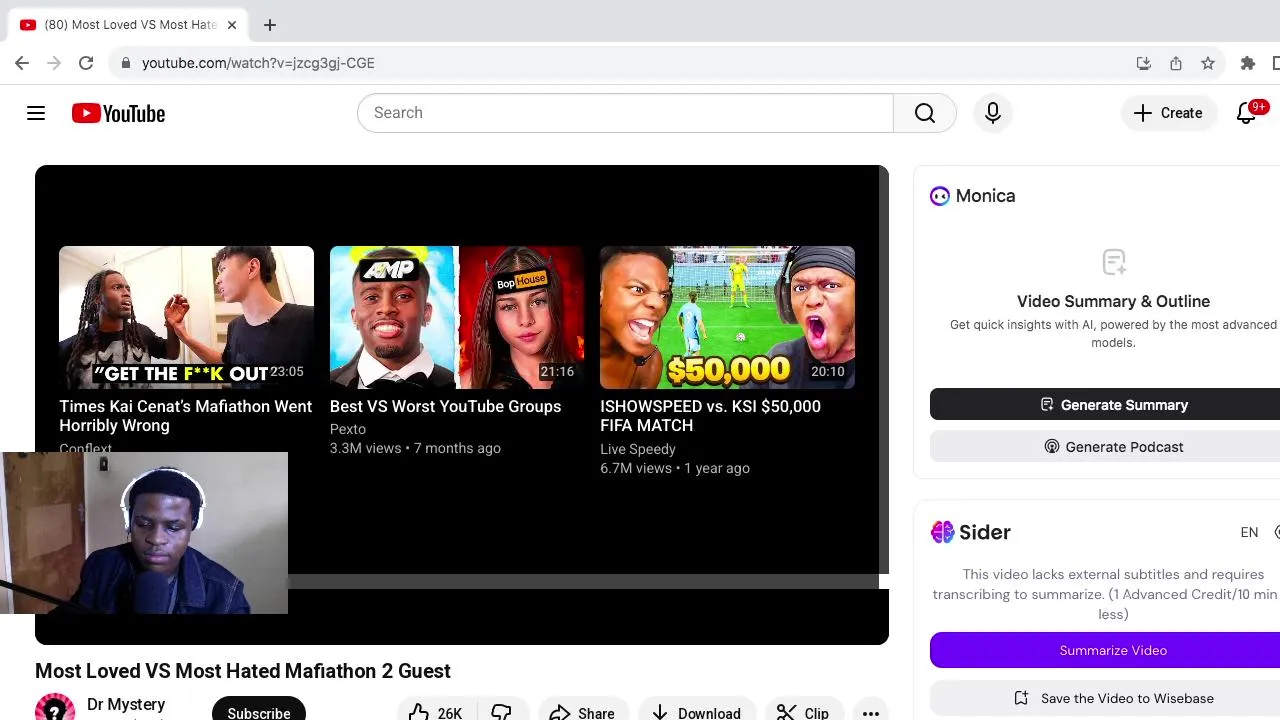Click the browser forward arrow

coord(54,63)
